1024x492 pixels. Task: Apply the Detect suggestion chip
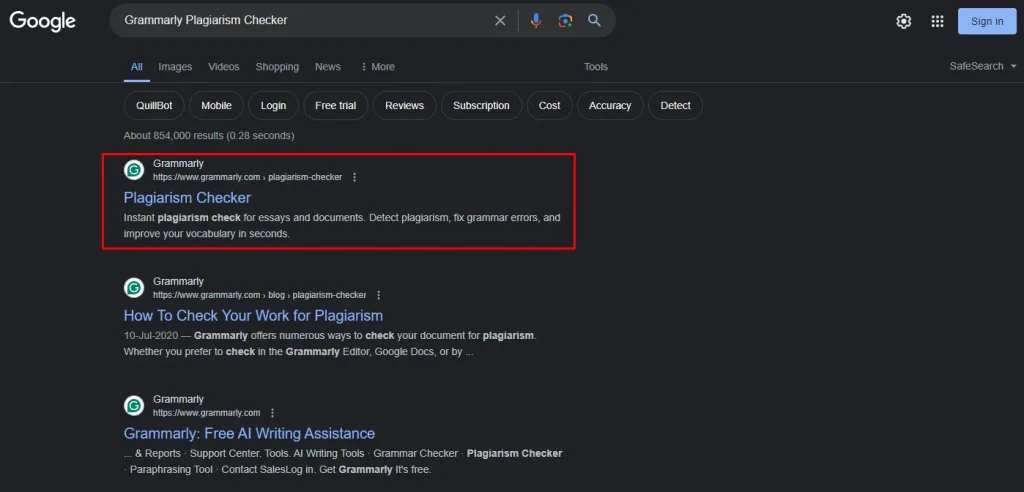point(675,105)
